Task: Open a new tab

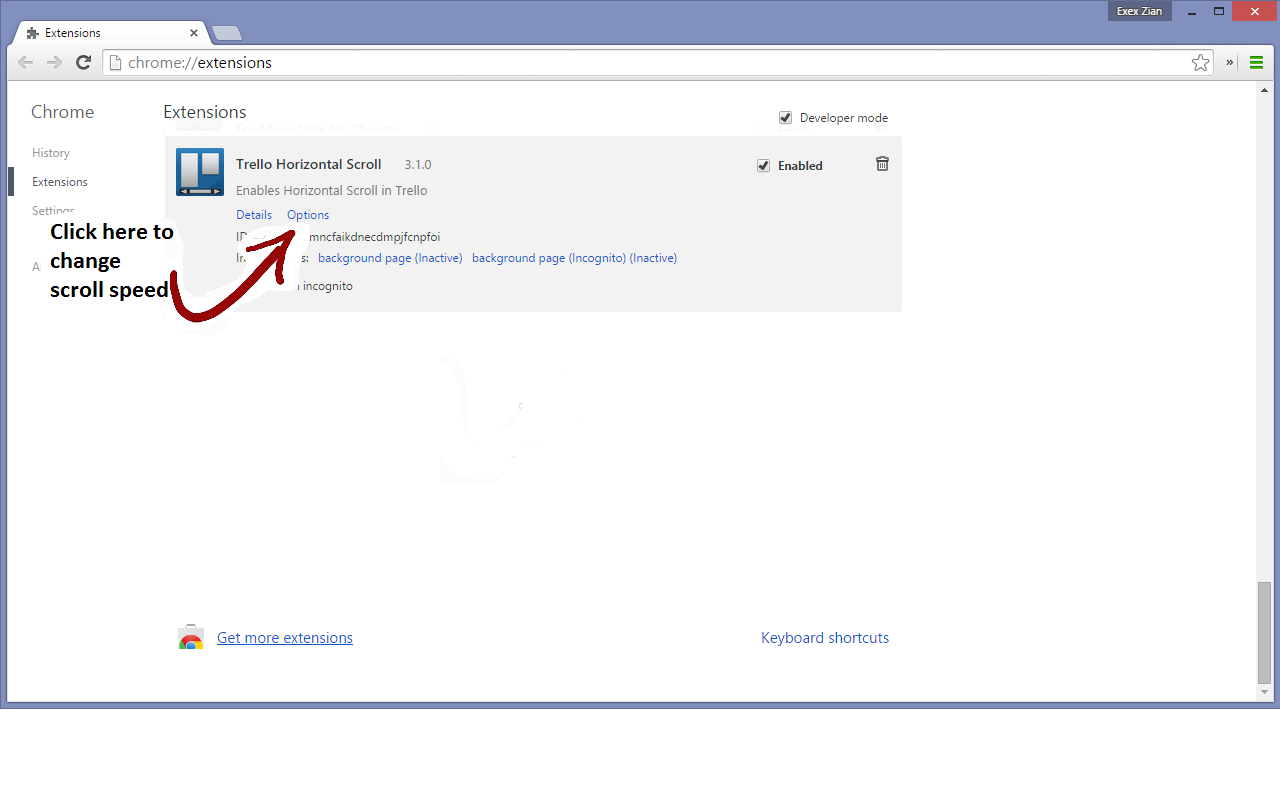Action: point(227,33)
